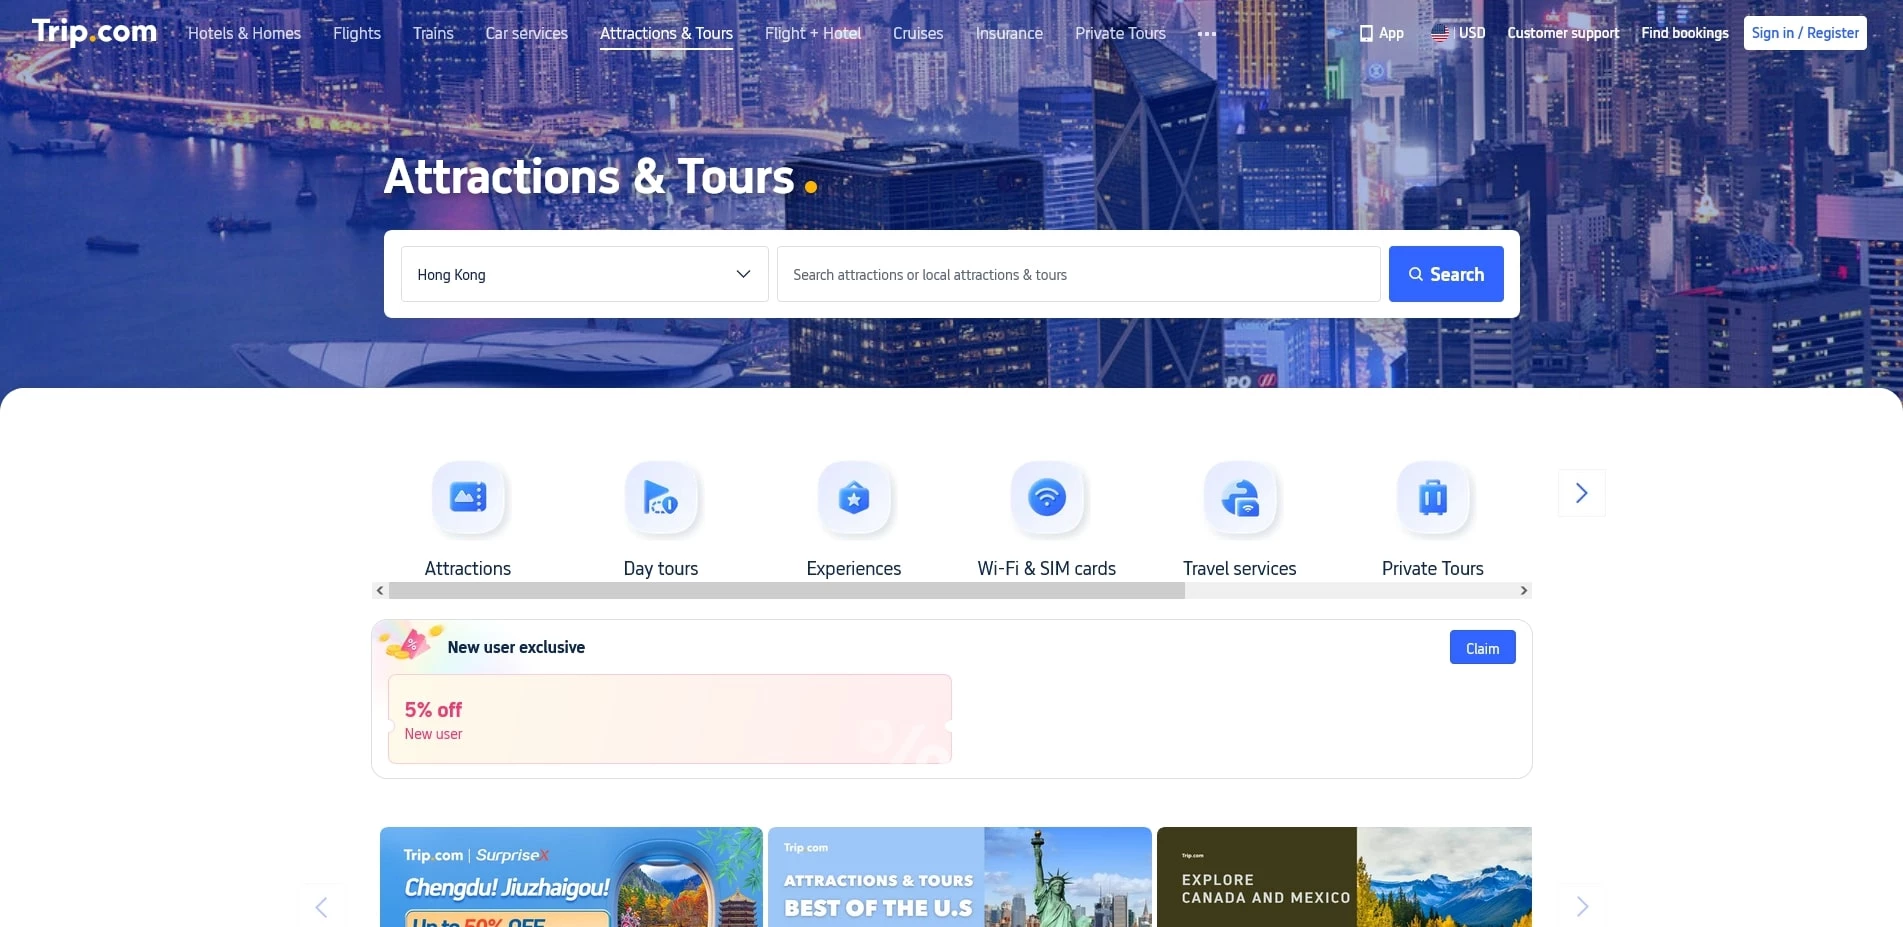Viewport: 1903px width, 927px height.
Task: Open the Private Tours suitcase icon
Action: tap(1432, 496)
